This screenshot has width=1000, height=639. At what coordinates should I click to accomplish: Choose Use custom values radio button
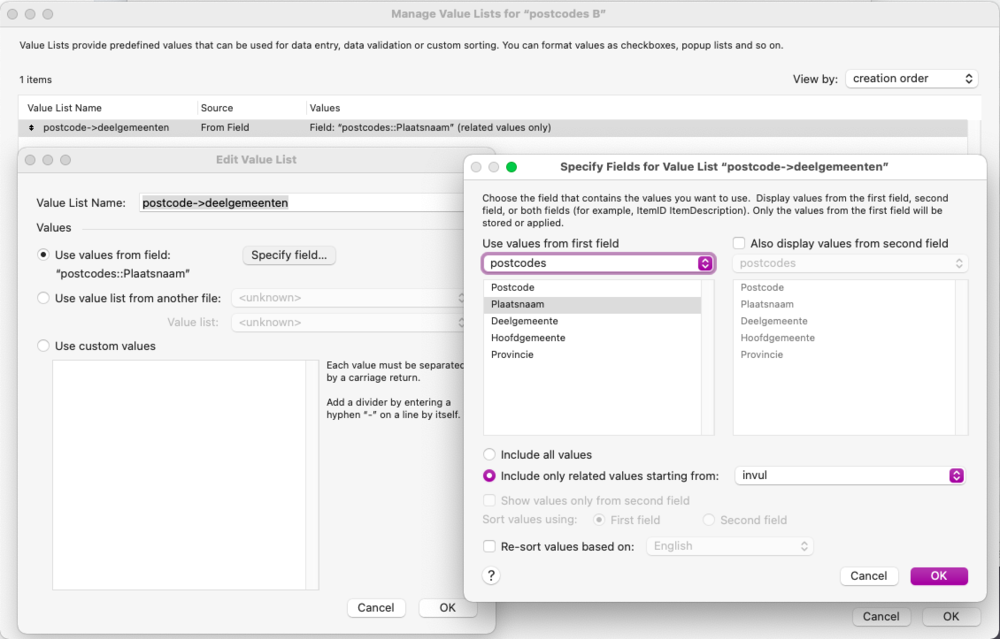[43, 346]
